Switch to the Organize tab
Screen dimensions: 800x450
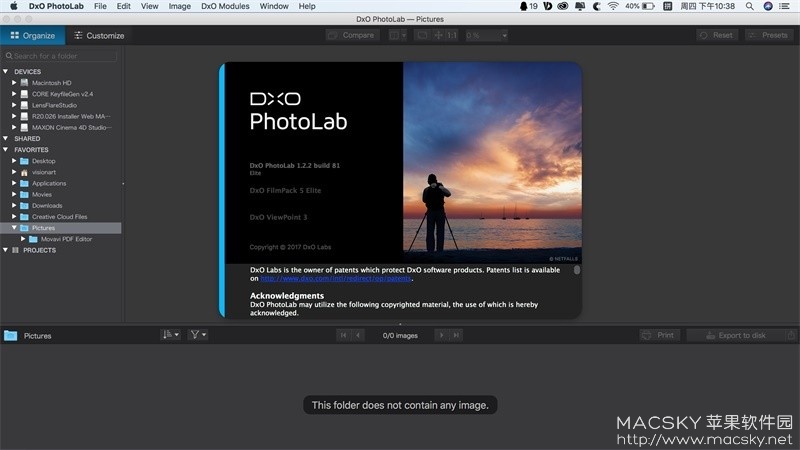(x=33, y=35)
